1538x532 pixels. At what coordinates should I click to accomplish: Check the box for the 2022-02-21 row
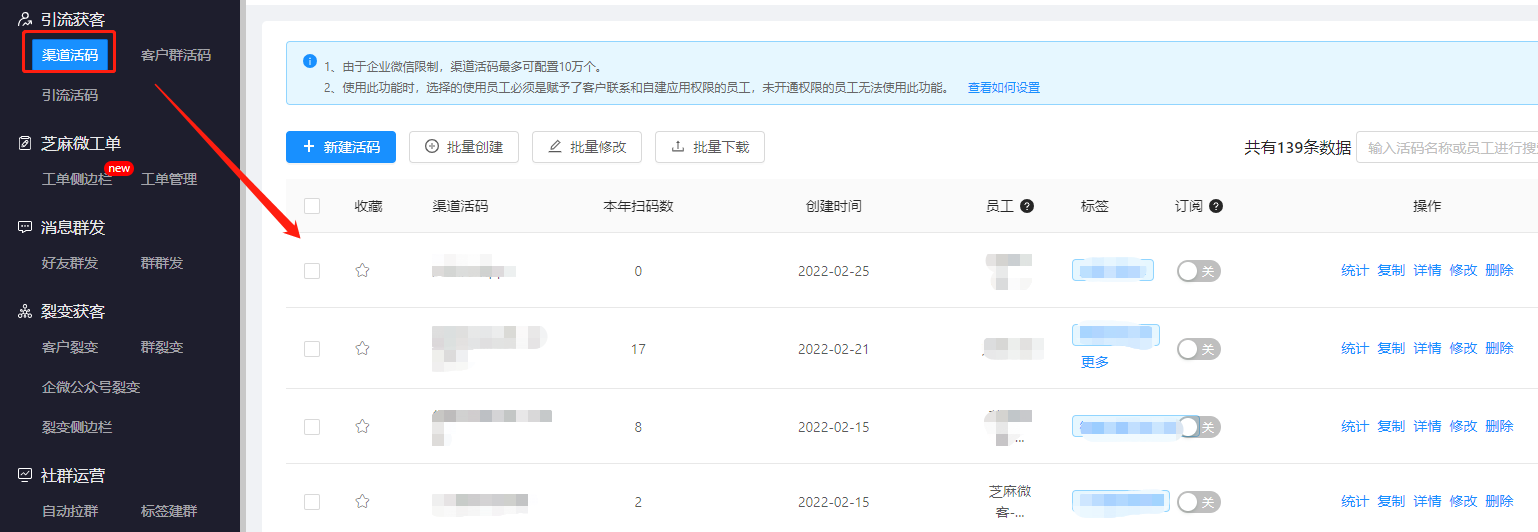[312, 348]
